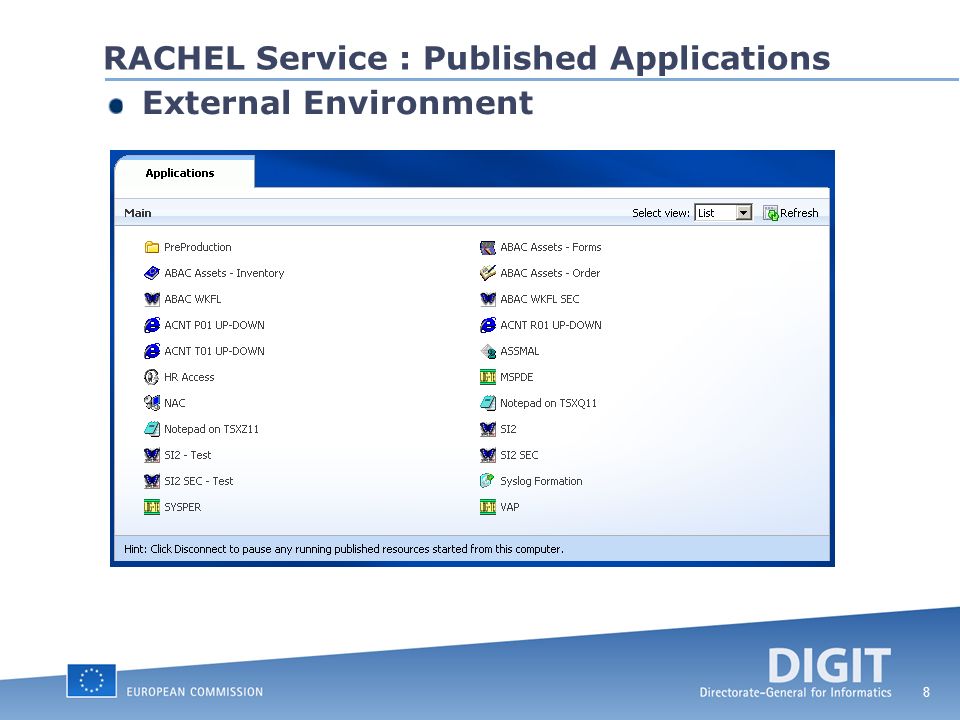Click ABAC Assets - Forms link
The height and width of the screenshot is (720, 960).
point(550,247)
